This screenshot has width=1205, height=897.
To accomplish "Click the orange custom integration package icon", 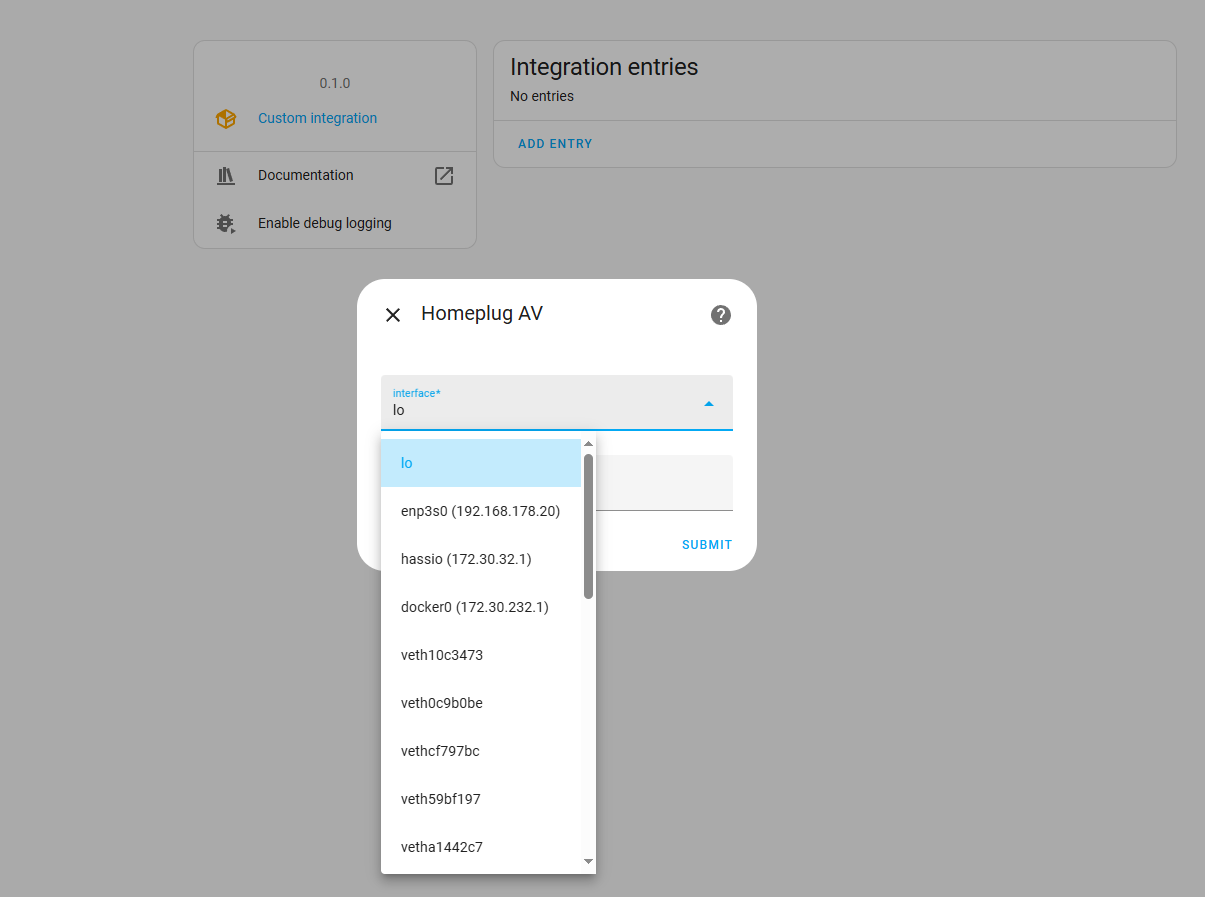I will (x=226, y=118).
